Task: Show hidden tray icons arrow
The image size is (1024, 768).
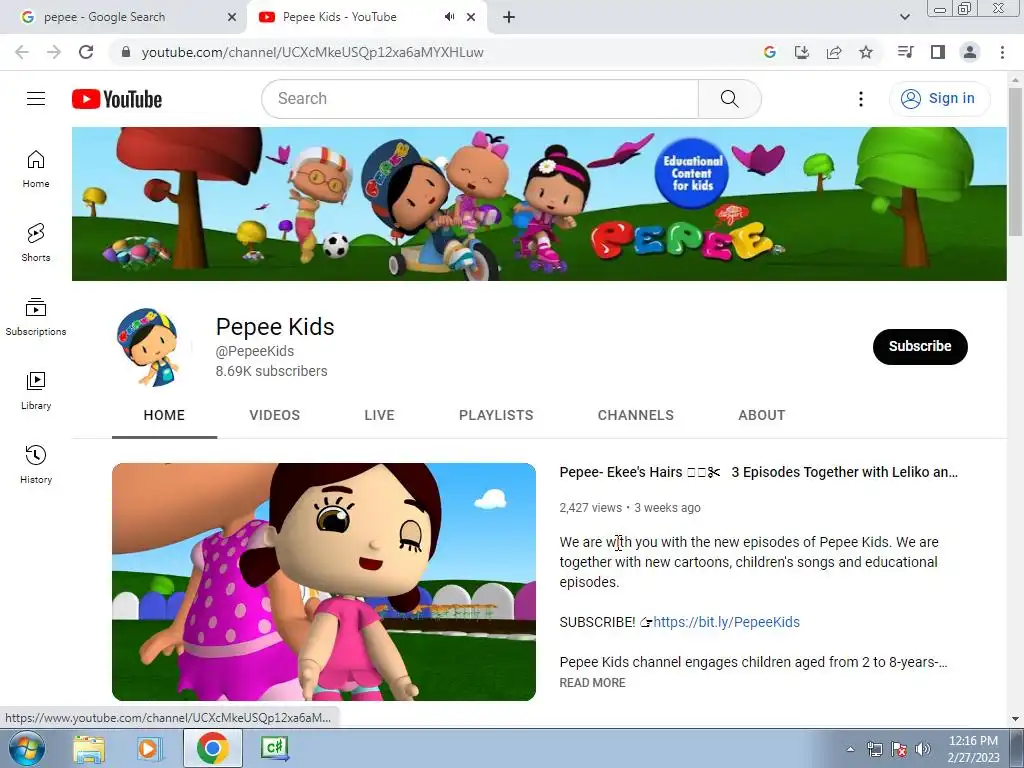Action: pyautogui.click(x=850, y=749)
